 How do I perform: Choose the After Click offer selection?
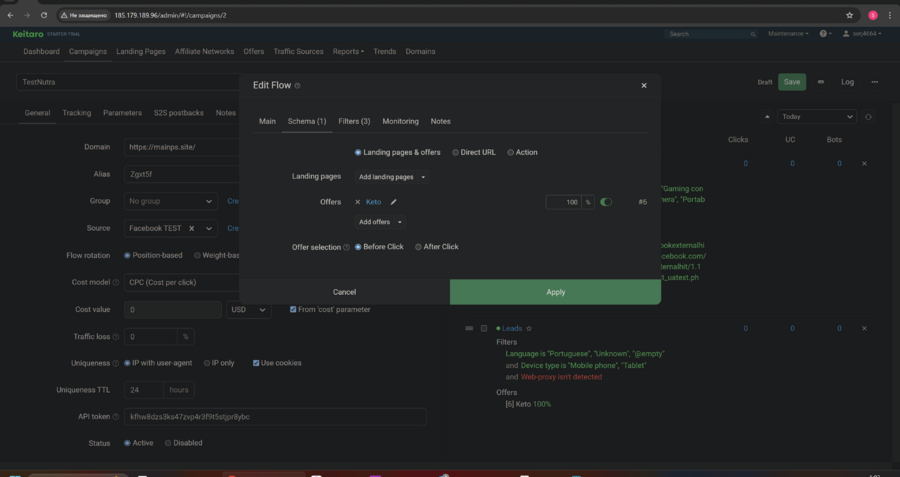[x=436, y=247]
